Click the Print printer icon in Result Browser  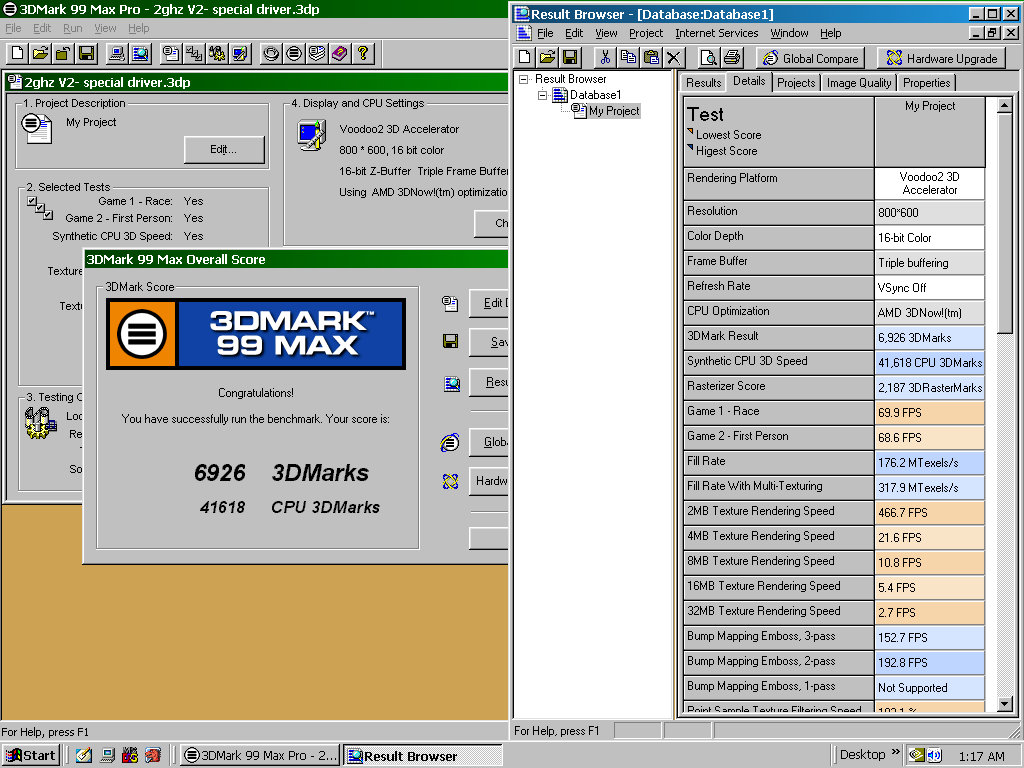click(x=732, y=58)
